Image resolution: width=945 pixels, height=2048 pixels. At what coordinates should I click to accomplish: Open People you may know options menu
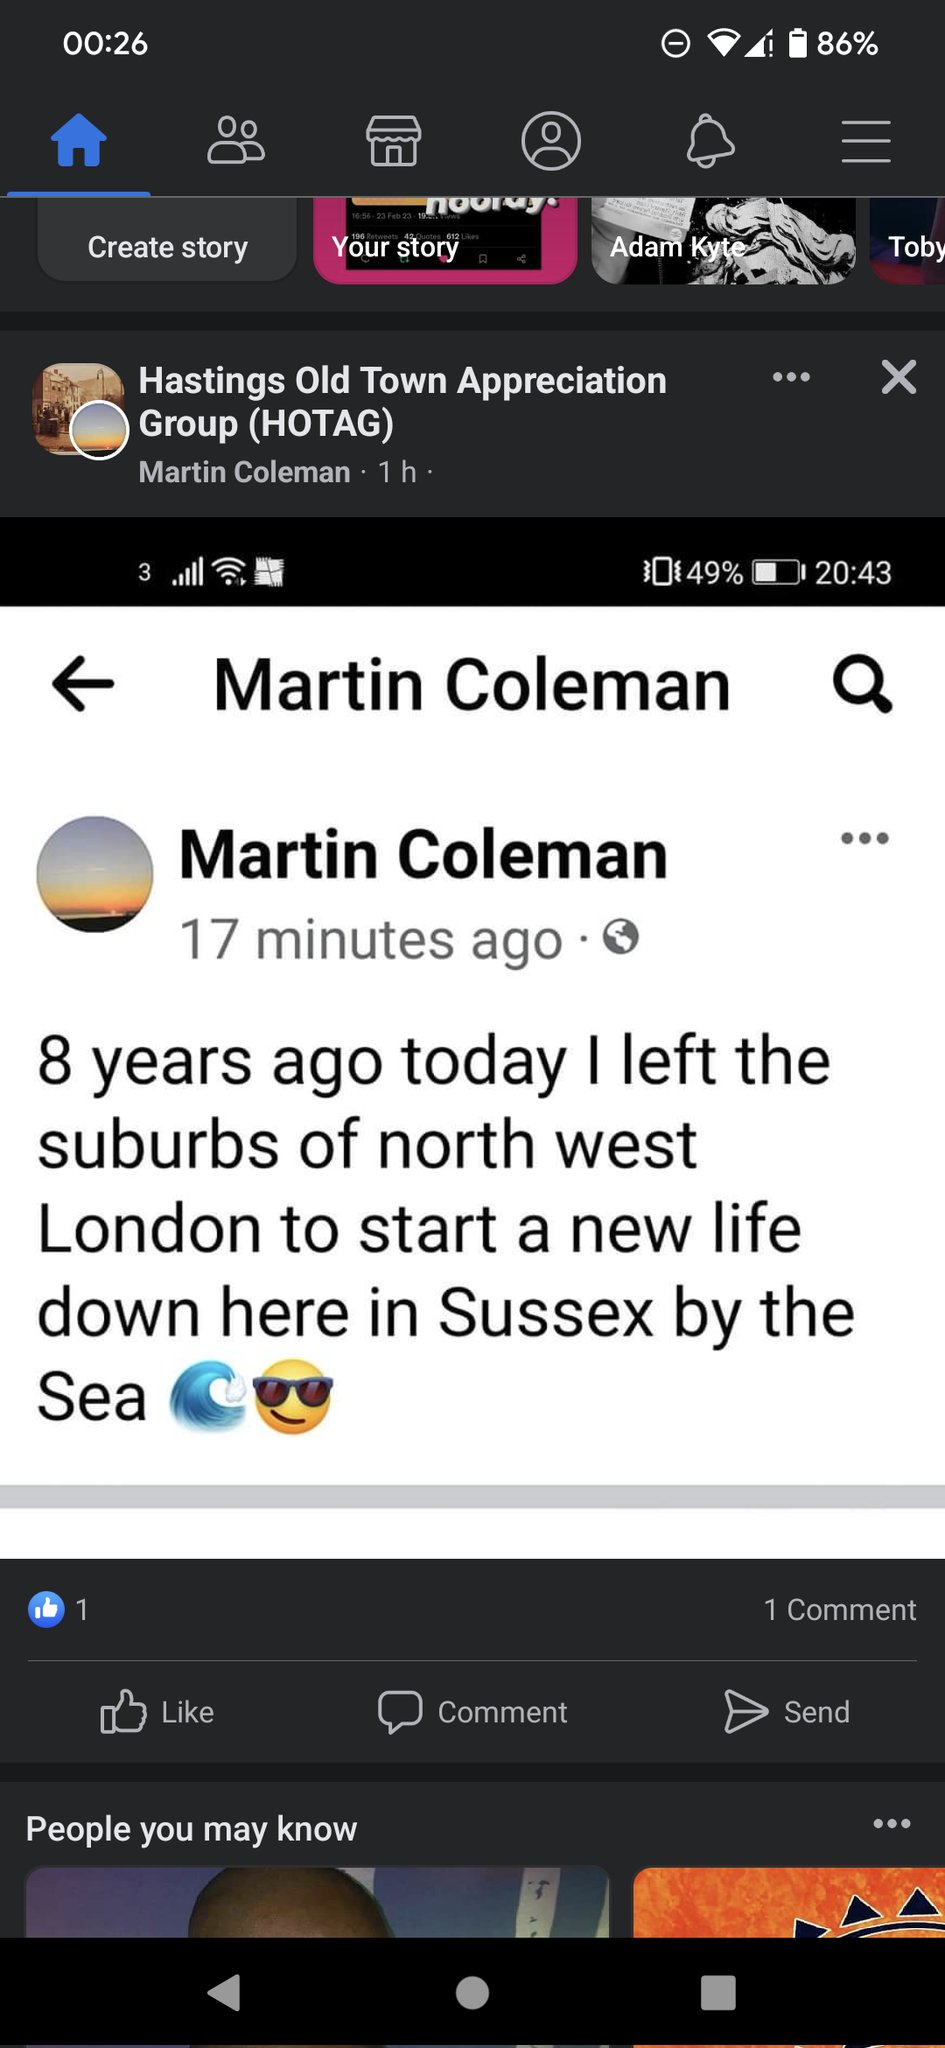point(891,1824)
